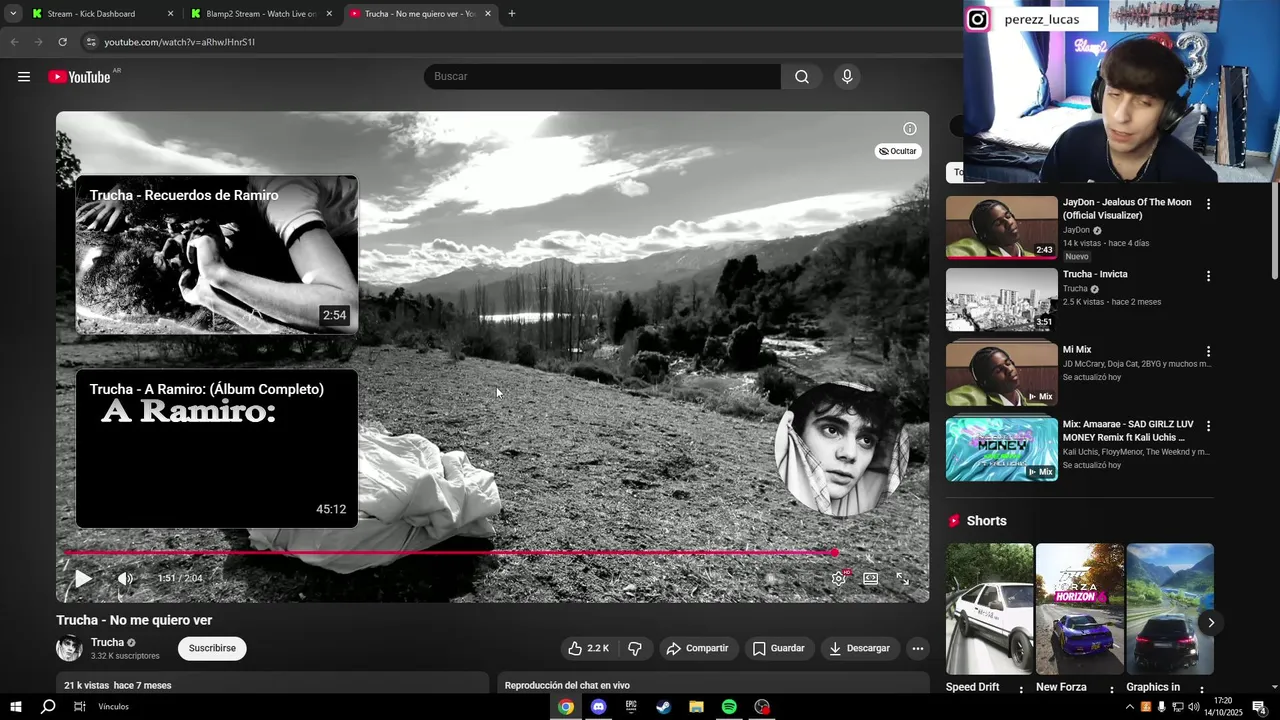1280x720 pixels.
Task: Open JayDon Jealous Of The Moon video
Action: click(x=1127, y=208)
